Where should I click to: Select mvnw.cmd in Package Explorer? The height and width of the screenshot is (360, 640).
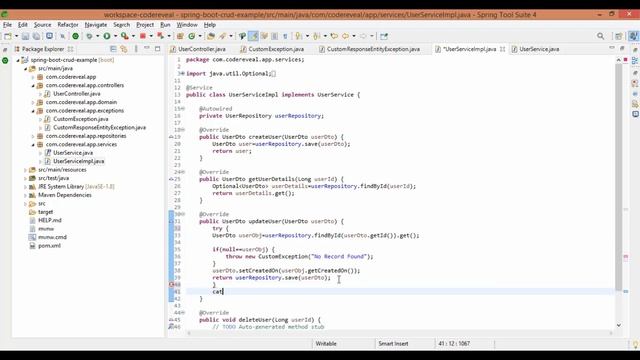point(52,238)
